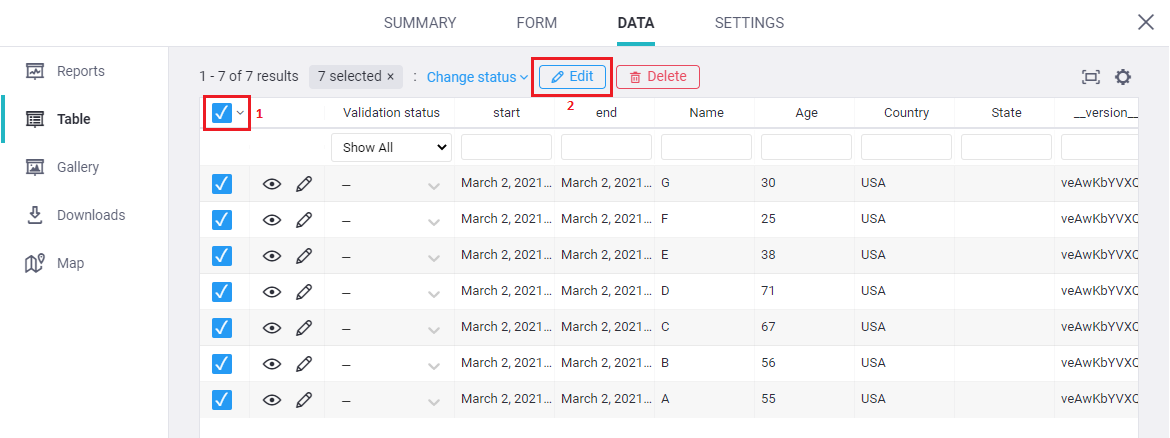Click the red Delete button
This screenshot has width=1170, height=438.
pyautogui.click(x=657, y=76)
